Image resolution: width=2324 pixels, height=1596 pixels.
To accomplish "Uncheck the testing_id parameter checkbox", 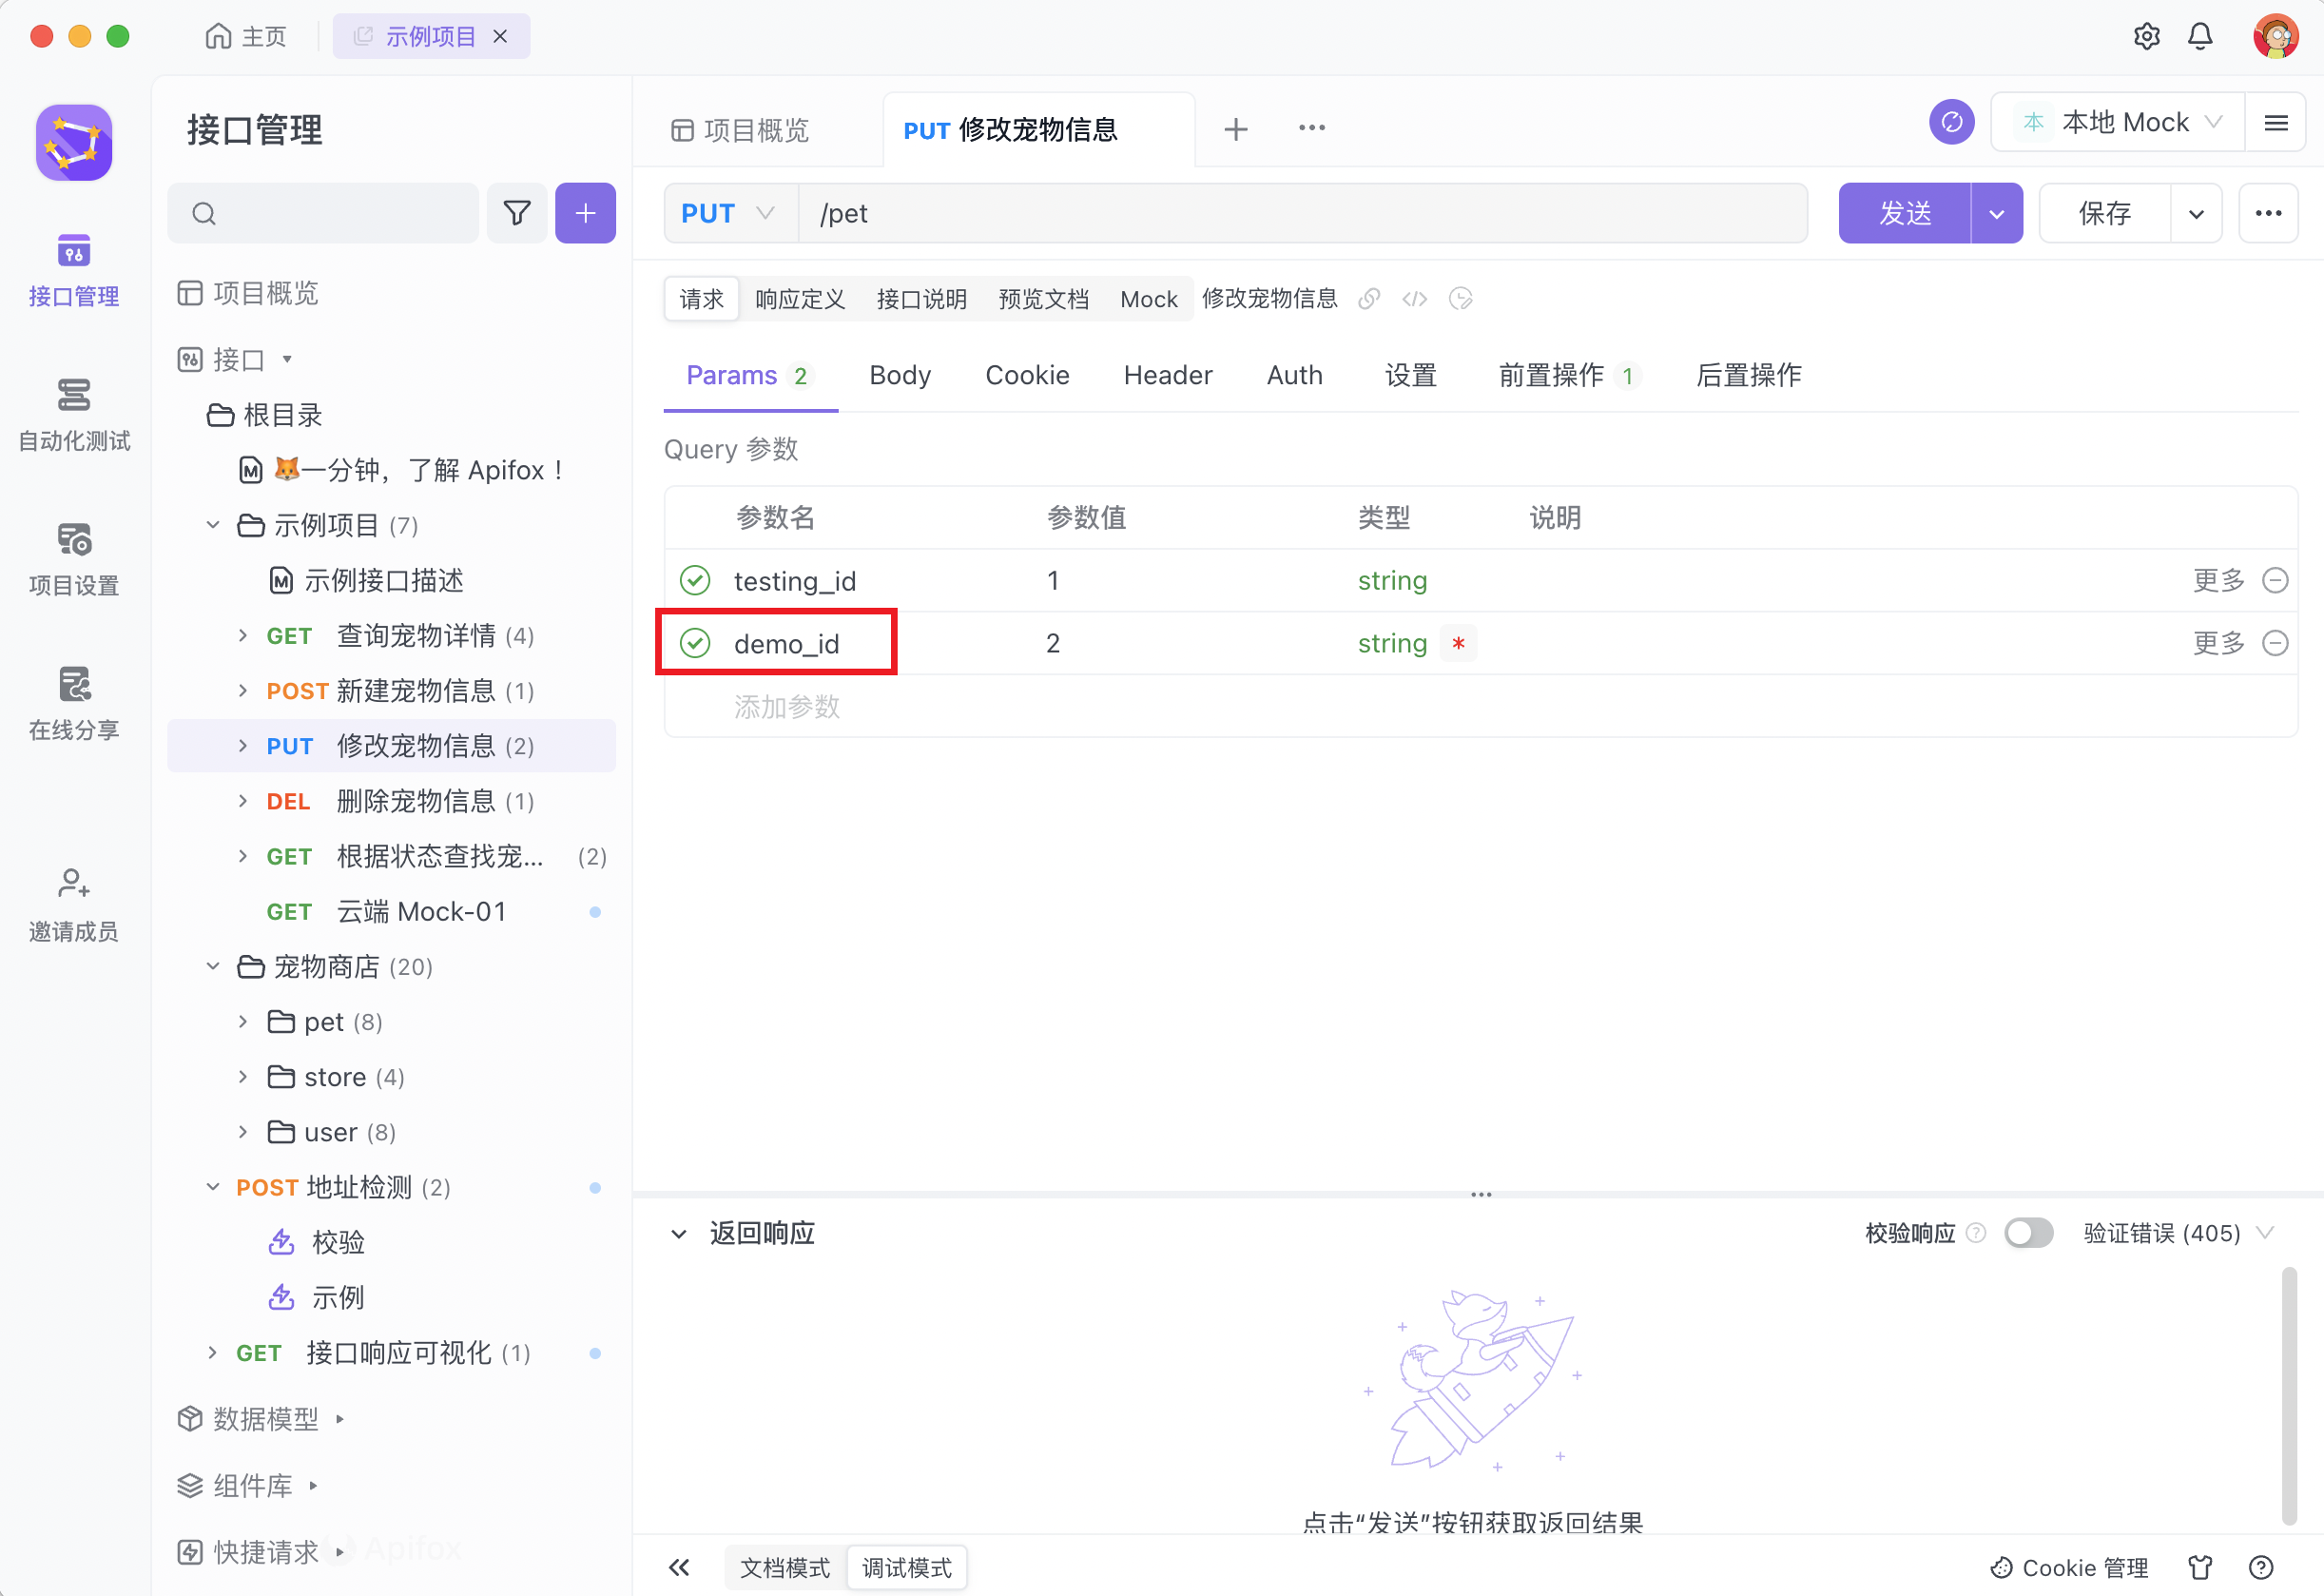I will (695, 580).
